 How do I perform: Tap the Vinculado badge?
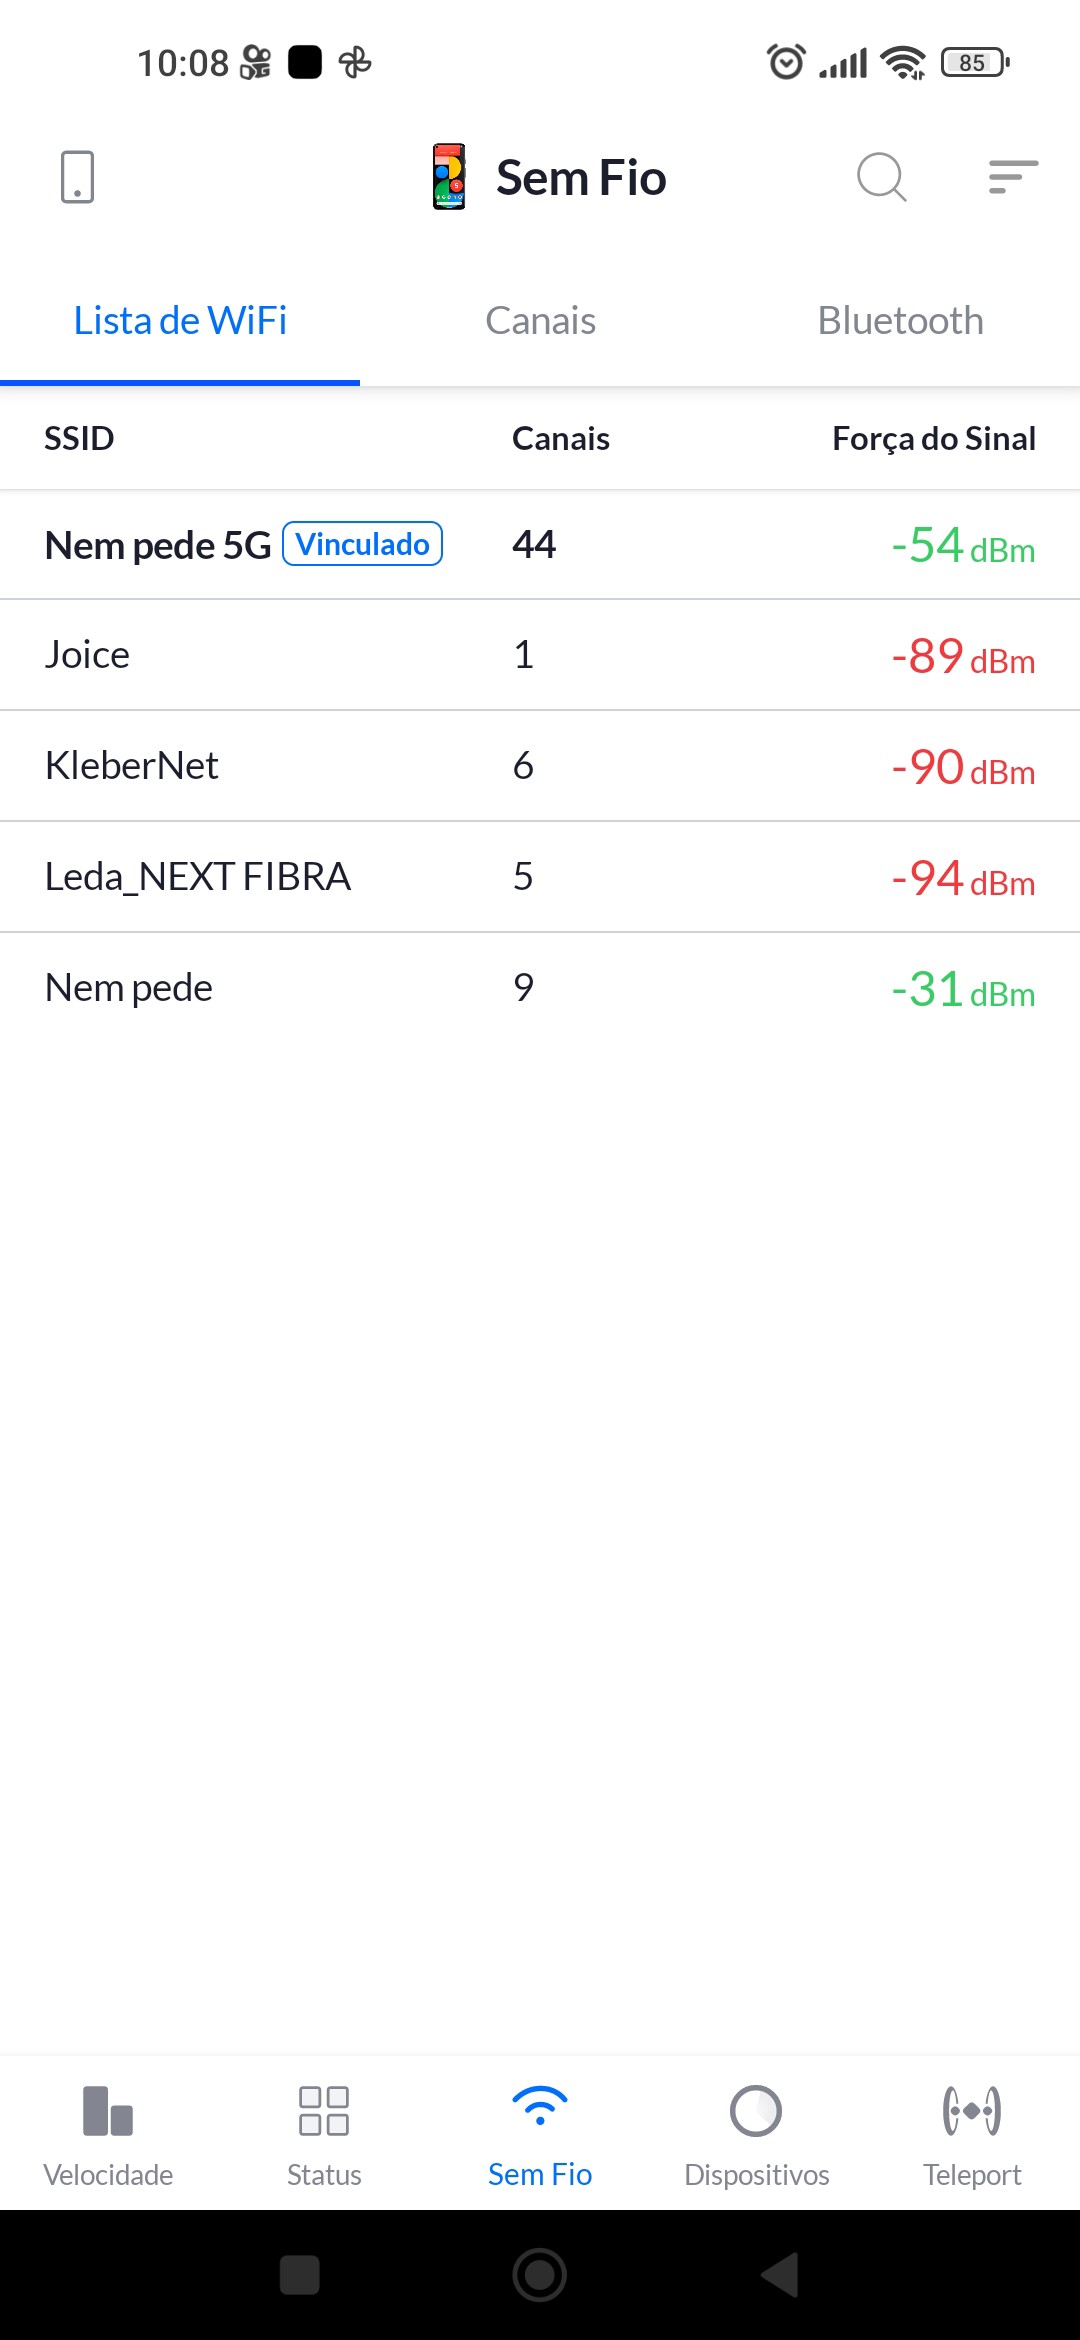pos(362,544)
